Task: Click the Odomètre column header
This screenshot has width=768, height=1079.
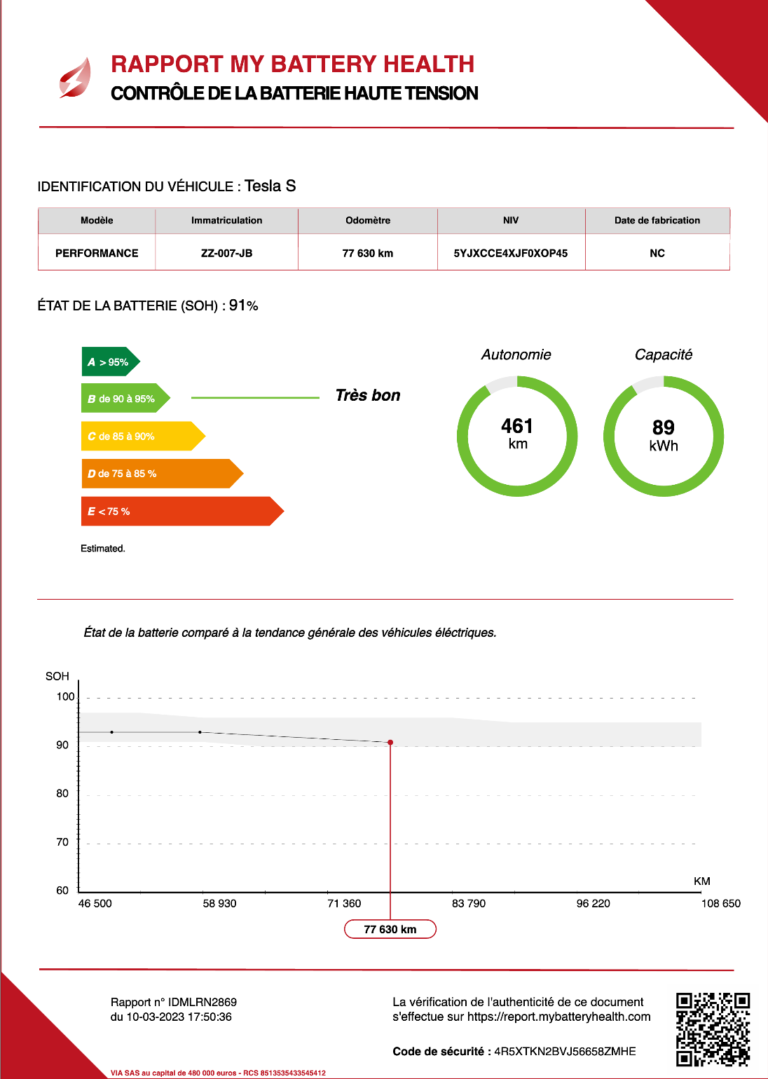Action: coord(367,221)
